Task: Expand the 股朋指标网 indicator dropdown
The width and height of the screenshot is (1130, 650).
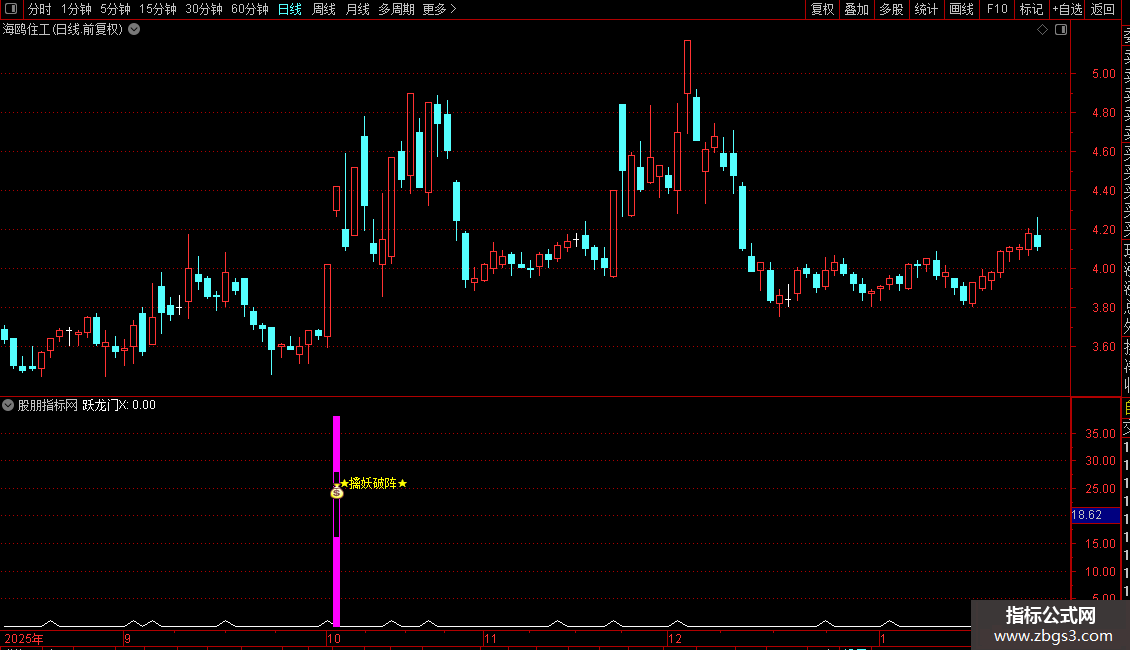Action: (8, 405)
